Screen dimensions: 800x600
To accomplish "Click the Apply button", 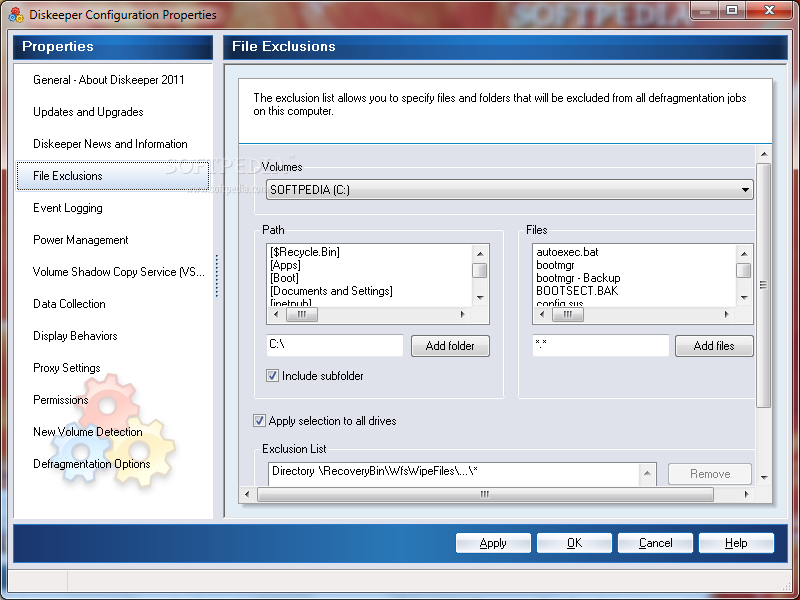I will click(x=493, y=543).
